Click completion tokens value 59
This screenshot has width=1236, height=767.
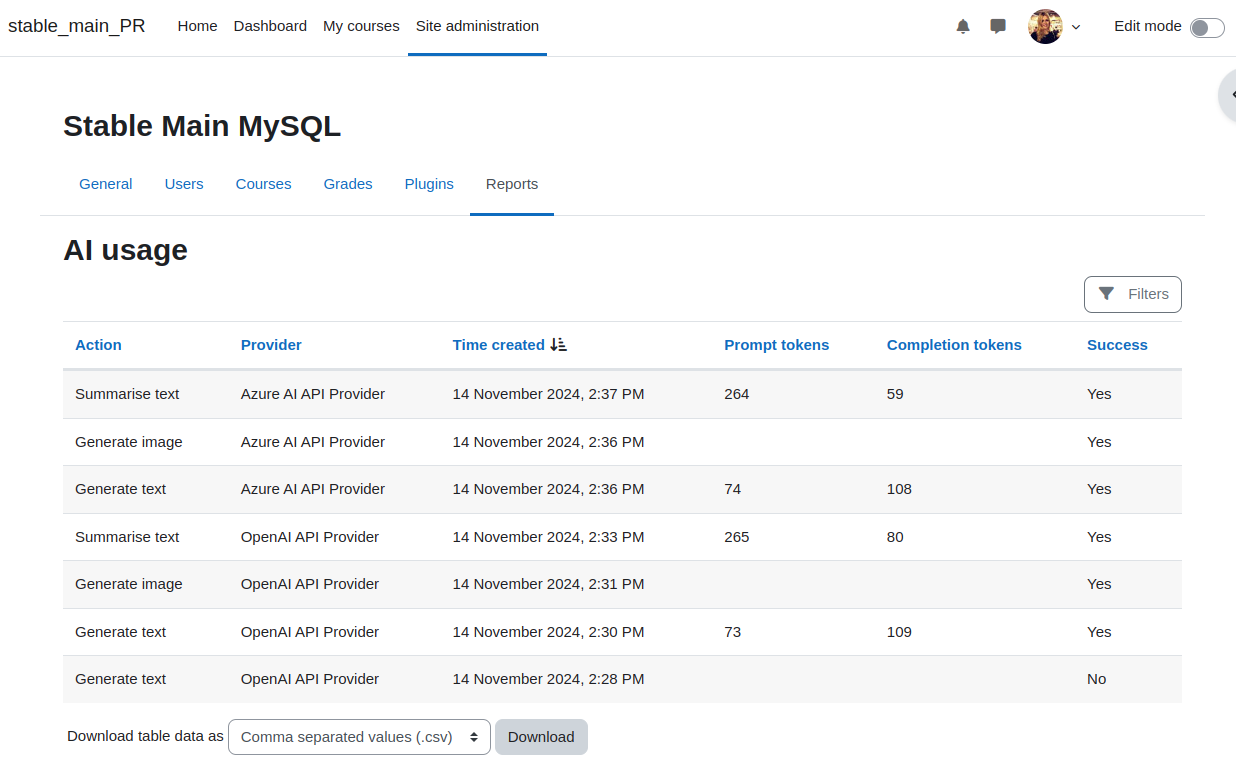tap(895, 394)
